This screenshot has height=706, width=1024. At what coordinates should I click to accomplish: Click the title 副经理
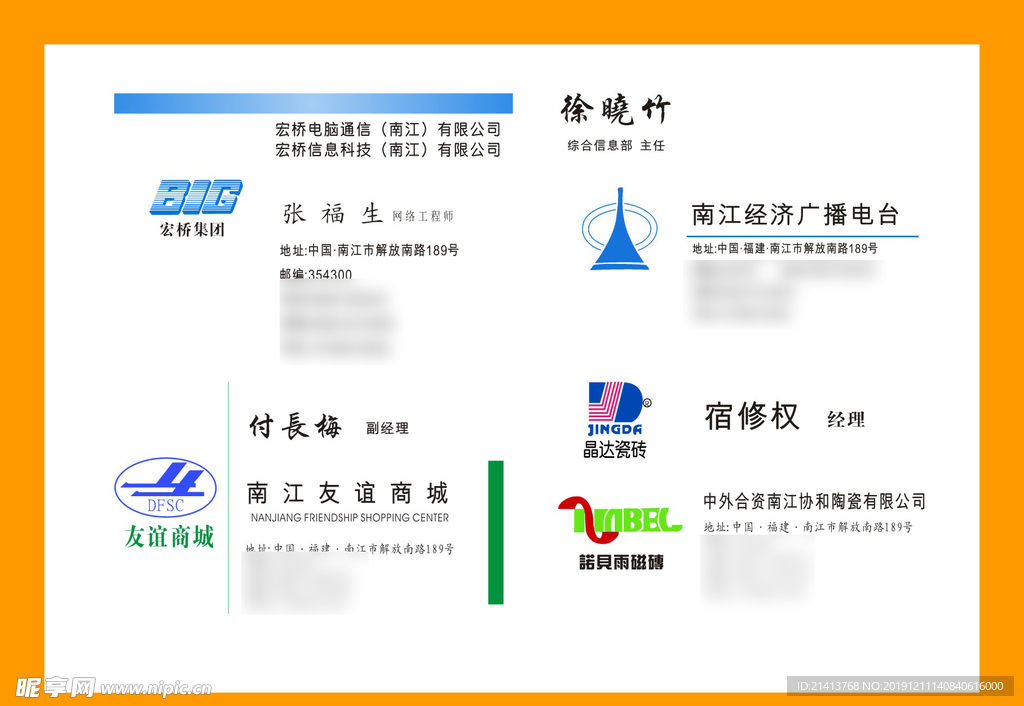point(387,428)
